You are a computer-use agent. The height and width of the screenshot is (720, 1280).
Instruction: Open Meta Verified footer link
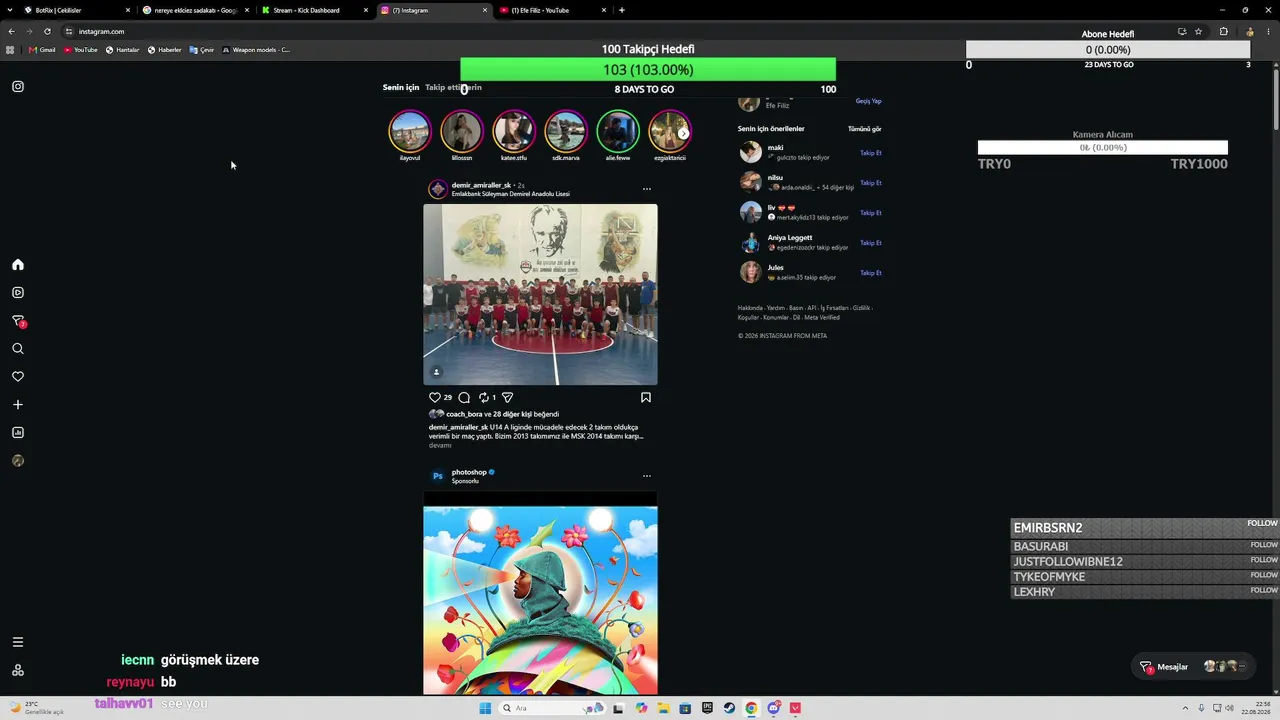(x=822, y=317)
